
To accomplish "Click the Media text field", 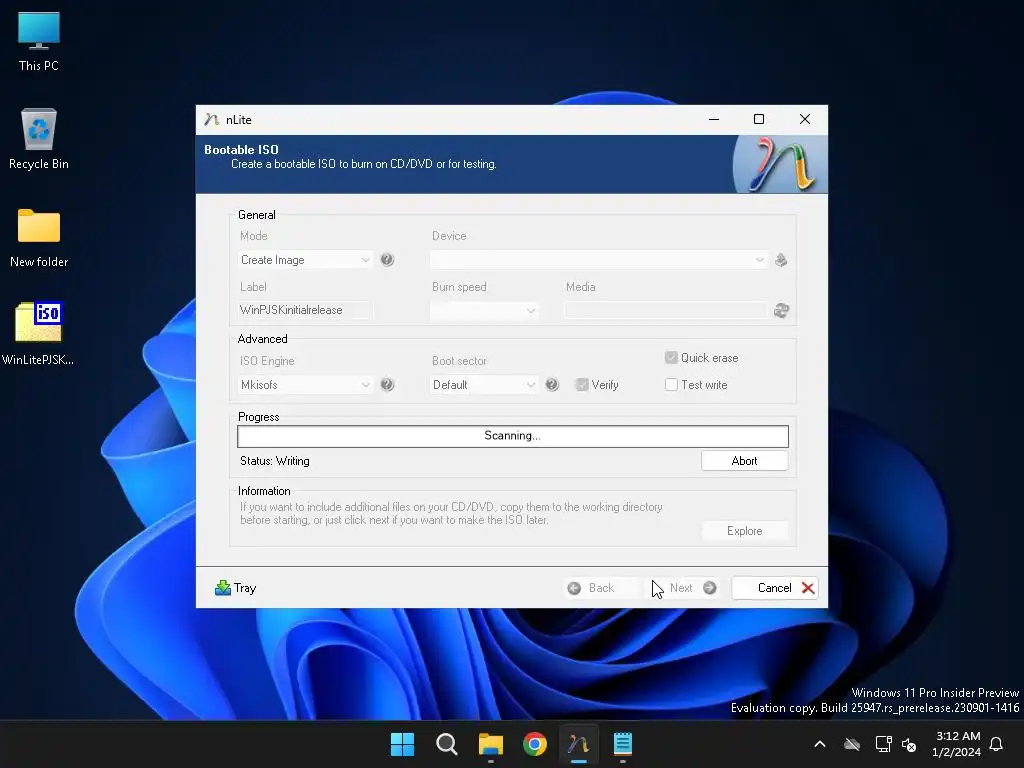I will tap(665, 310).
